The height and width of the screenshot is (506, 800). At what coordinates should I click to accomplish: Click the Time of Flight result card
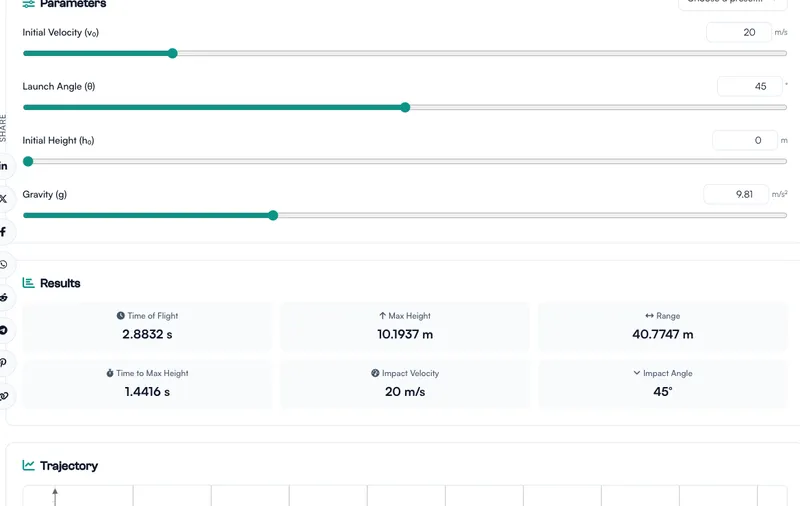coord(147,326)
